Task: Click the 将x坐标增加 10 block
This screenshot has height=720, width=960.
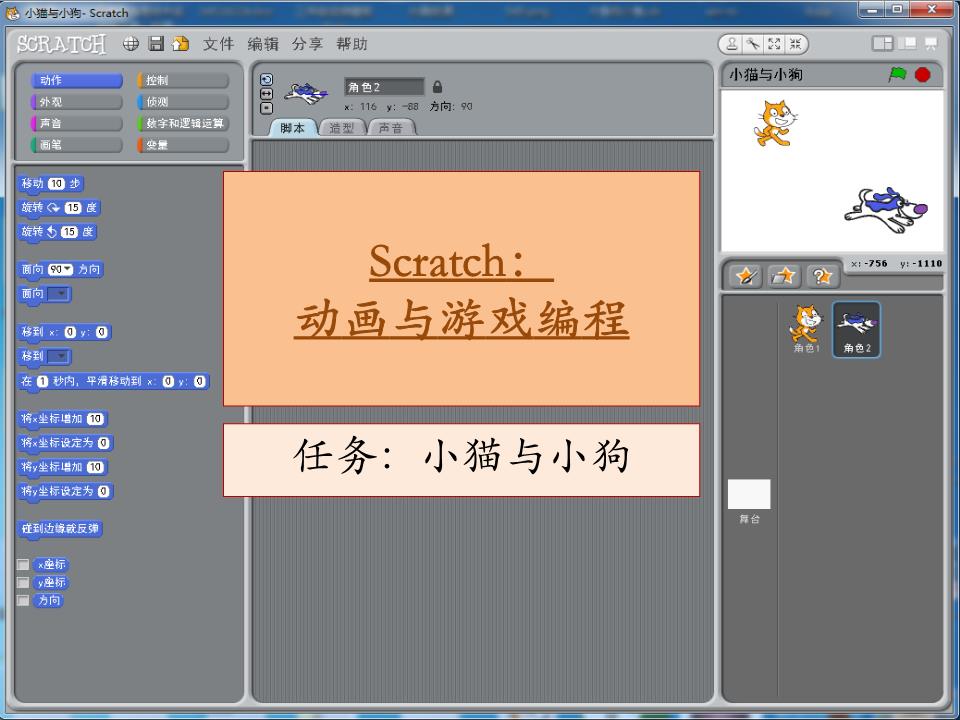Action: point(62,419)
